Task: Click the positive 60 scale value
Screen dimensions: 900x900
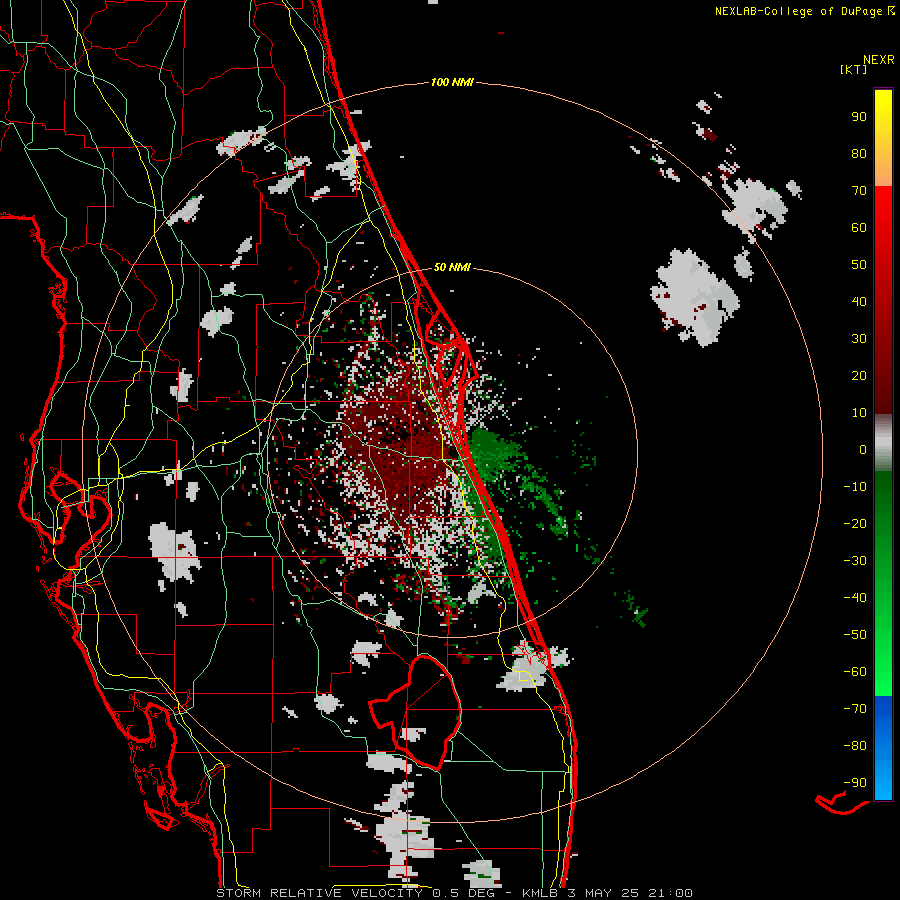Action: [859, 227]
